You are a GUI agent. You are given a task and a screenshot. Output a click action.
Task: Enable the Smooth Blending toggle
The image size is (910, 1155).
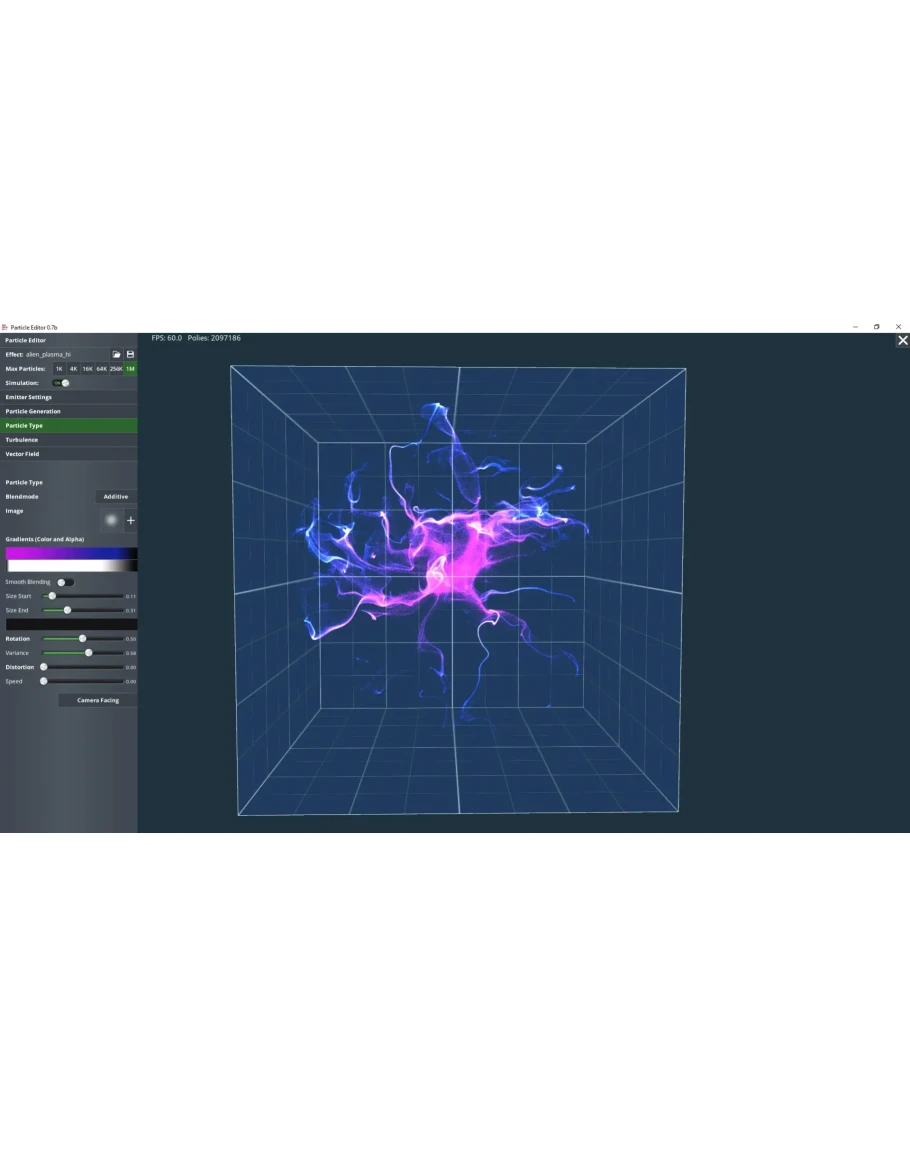[x=65, y=582]
